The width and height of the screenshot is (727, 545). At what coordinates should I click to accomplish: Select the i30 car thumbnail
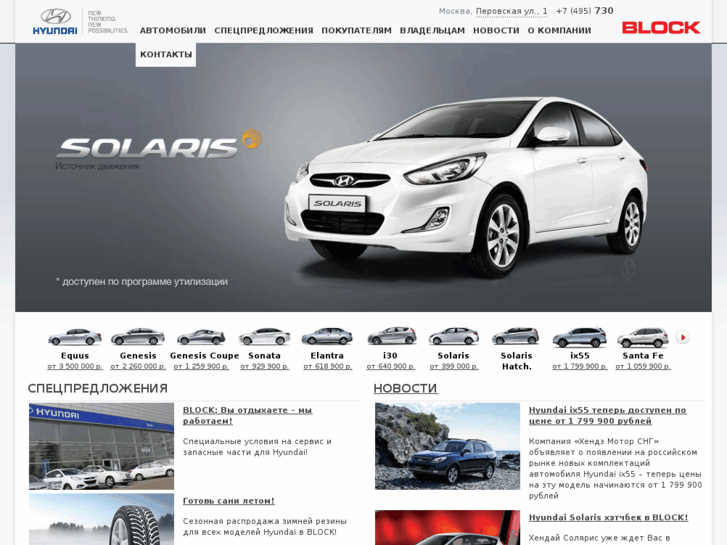pyautogui.click(x=391, y=337)
